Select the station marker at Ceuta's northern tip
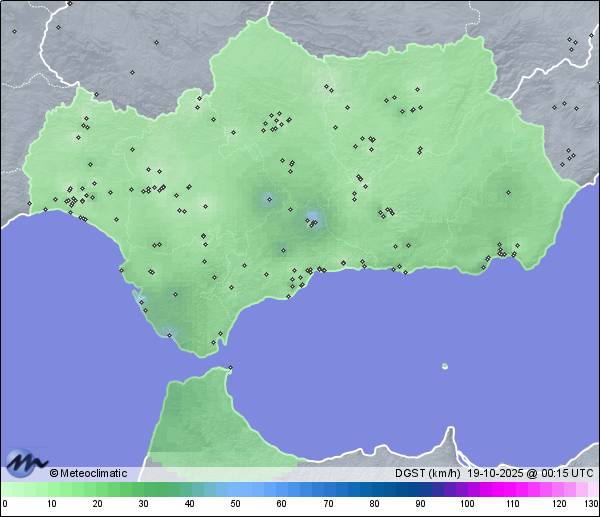This screenshot has width=600, height=517. [x=230, y=368]
